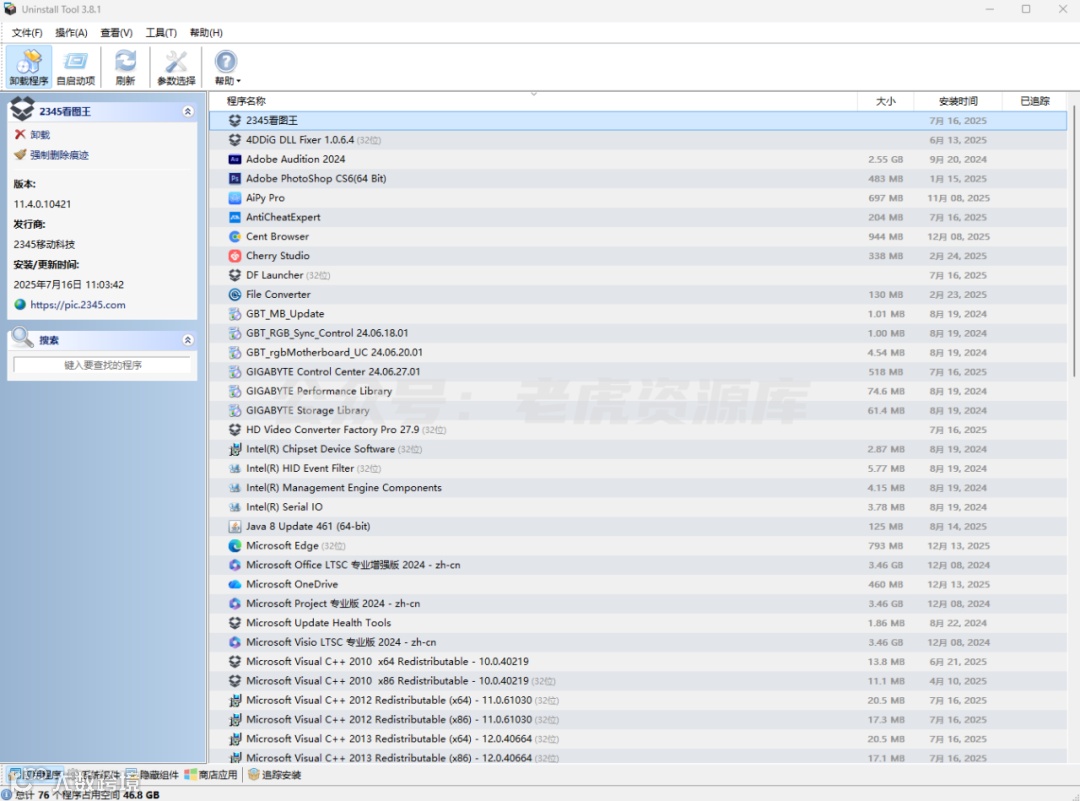This screenshot has width=1080, height=801.
Task: Open the https://pic.2345.com link
Action: coord(78,304)
